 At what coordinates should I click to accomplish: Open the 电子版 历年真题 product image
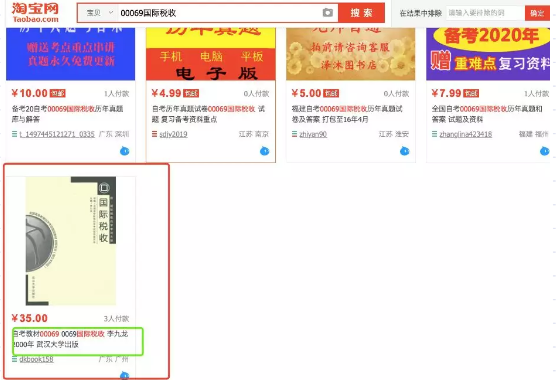pyautogui.click(x=211, y=54)
